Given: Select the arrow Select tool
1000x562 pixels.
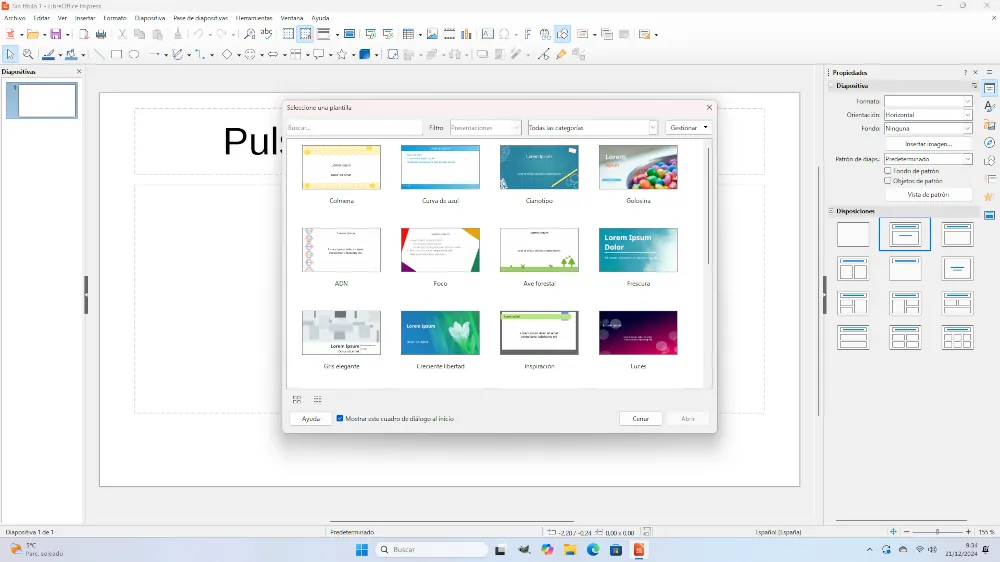Looking at the screenshot, I should coord(10,55).
